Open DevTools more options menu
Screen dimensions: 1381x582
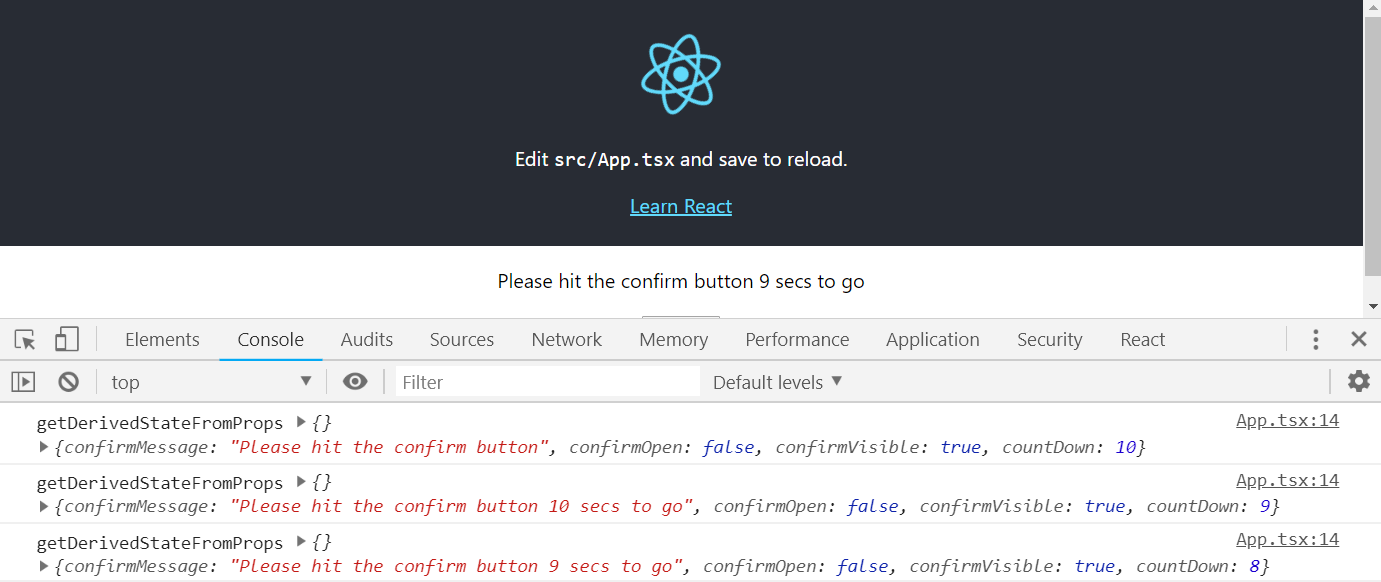(1316, 339)
